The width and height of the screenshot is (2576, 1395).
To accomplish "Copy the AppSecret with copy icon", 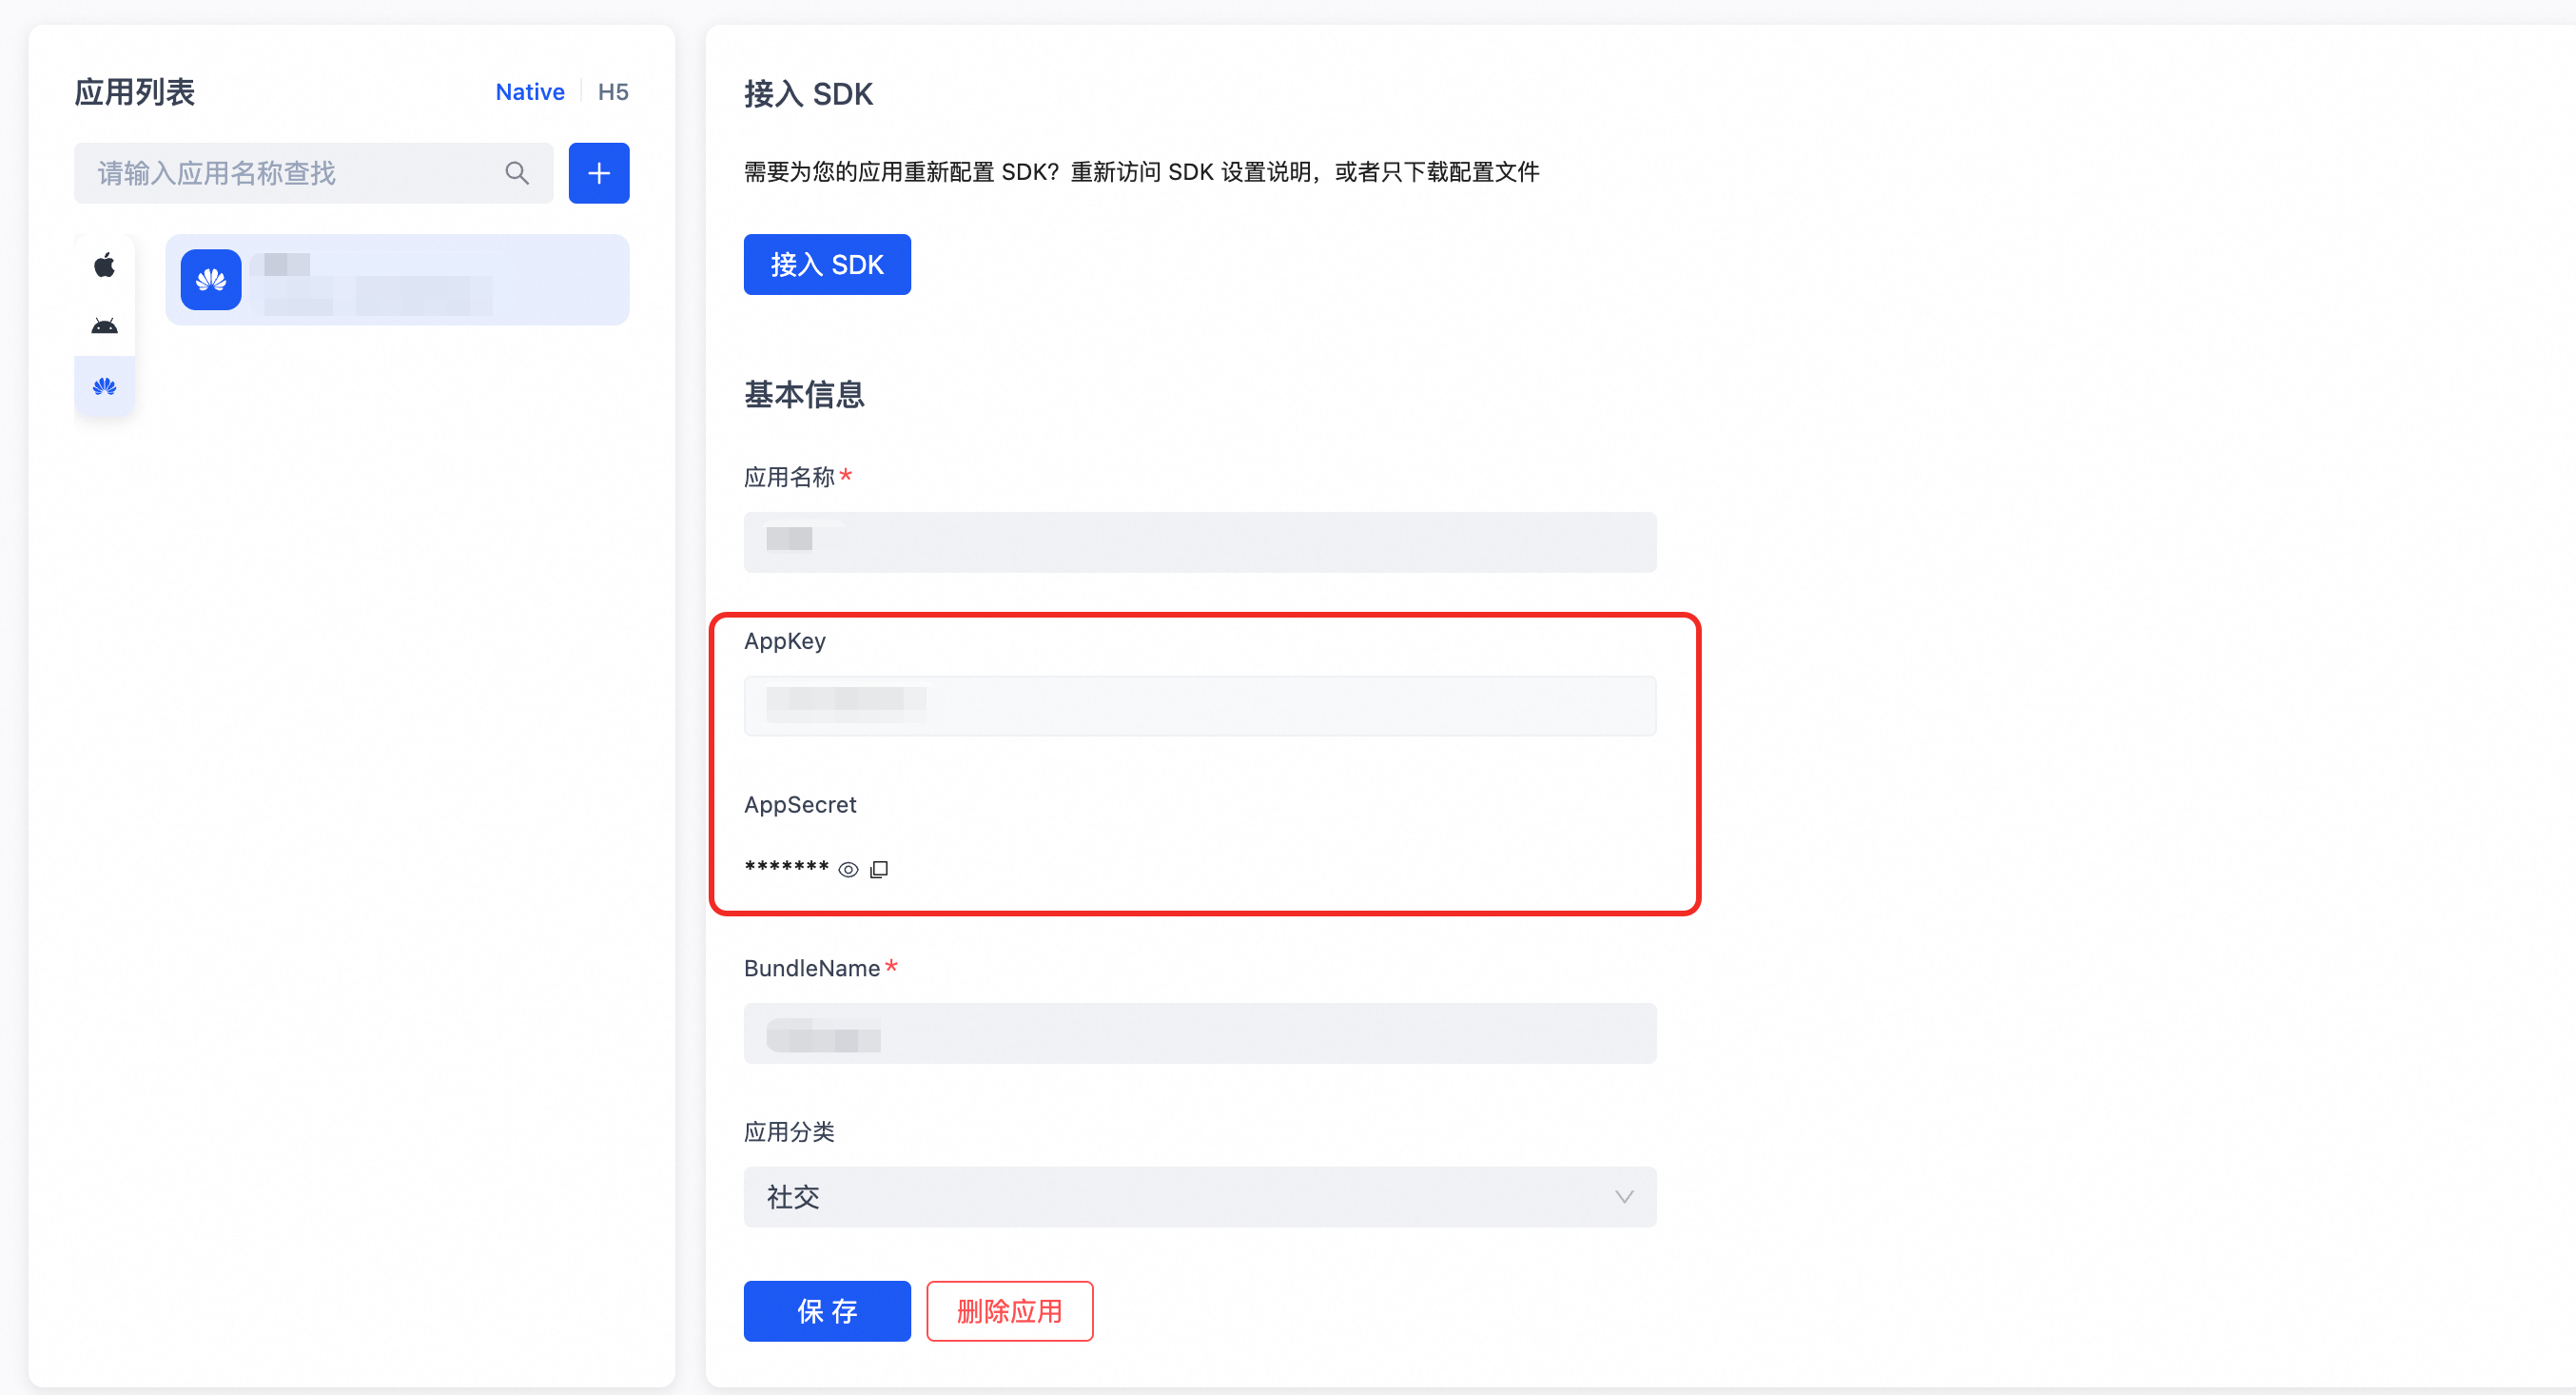I will (x=879, y=869).
